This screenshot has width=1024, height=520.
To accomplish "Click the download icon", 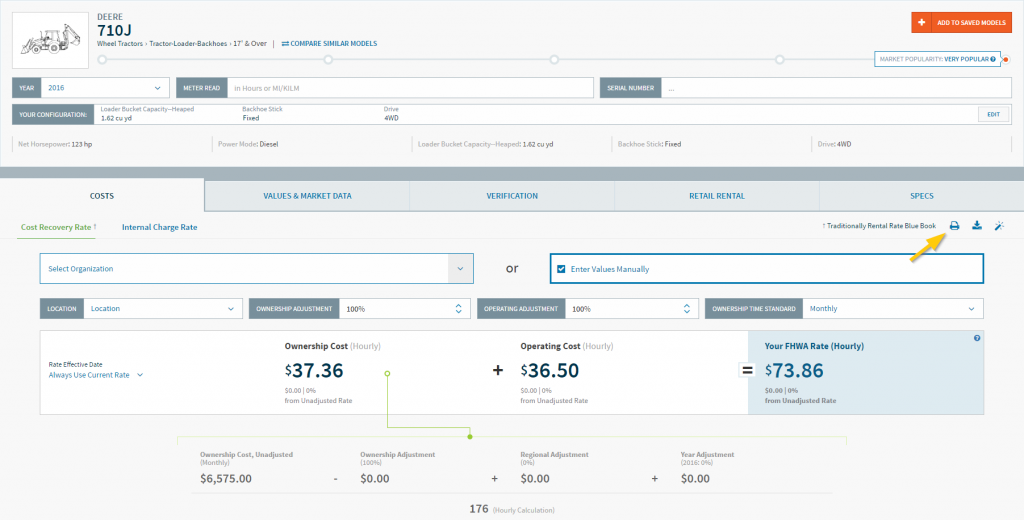I will [x=976, y=226].
